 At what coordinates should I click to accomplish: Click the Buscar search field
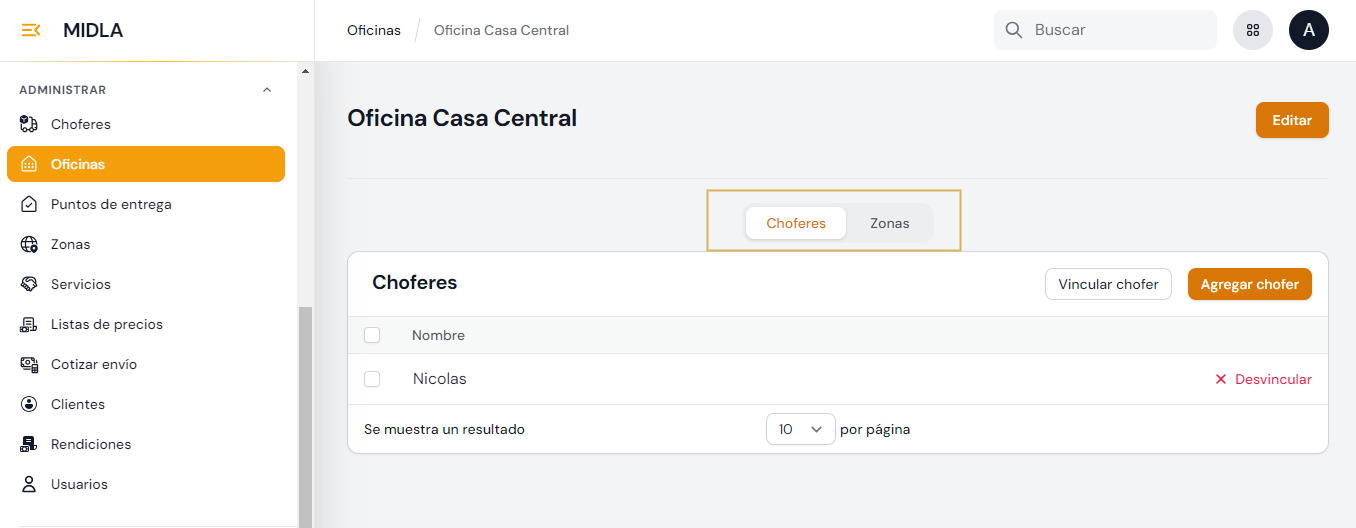1115,30
